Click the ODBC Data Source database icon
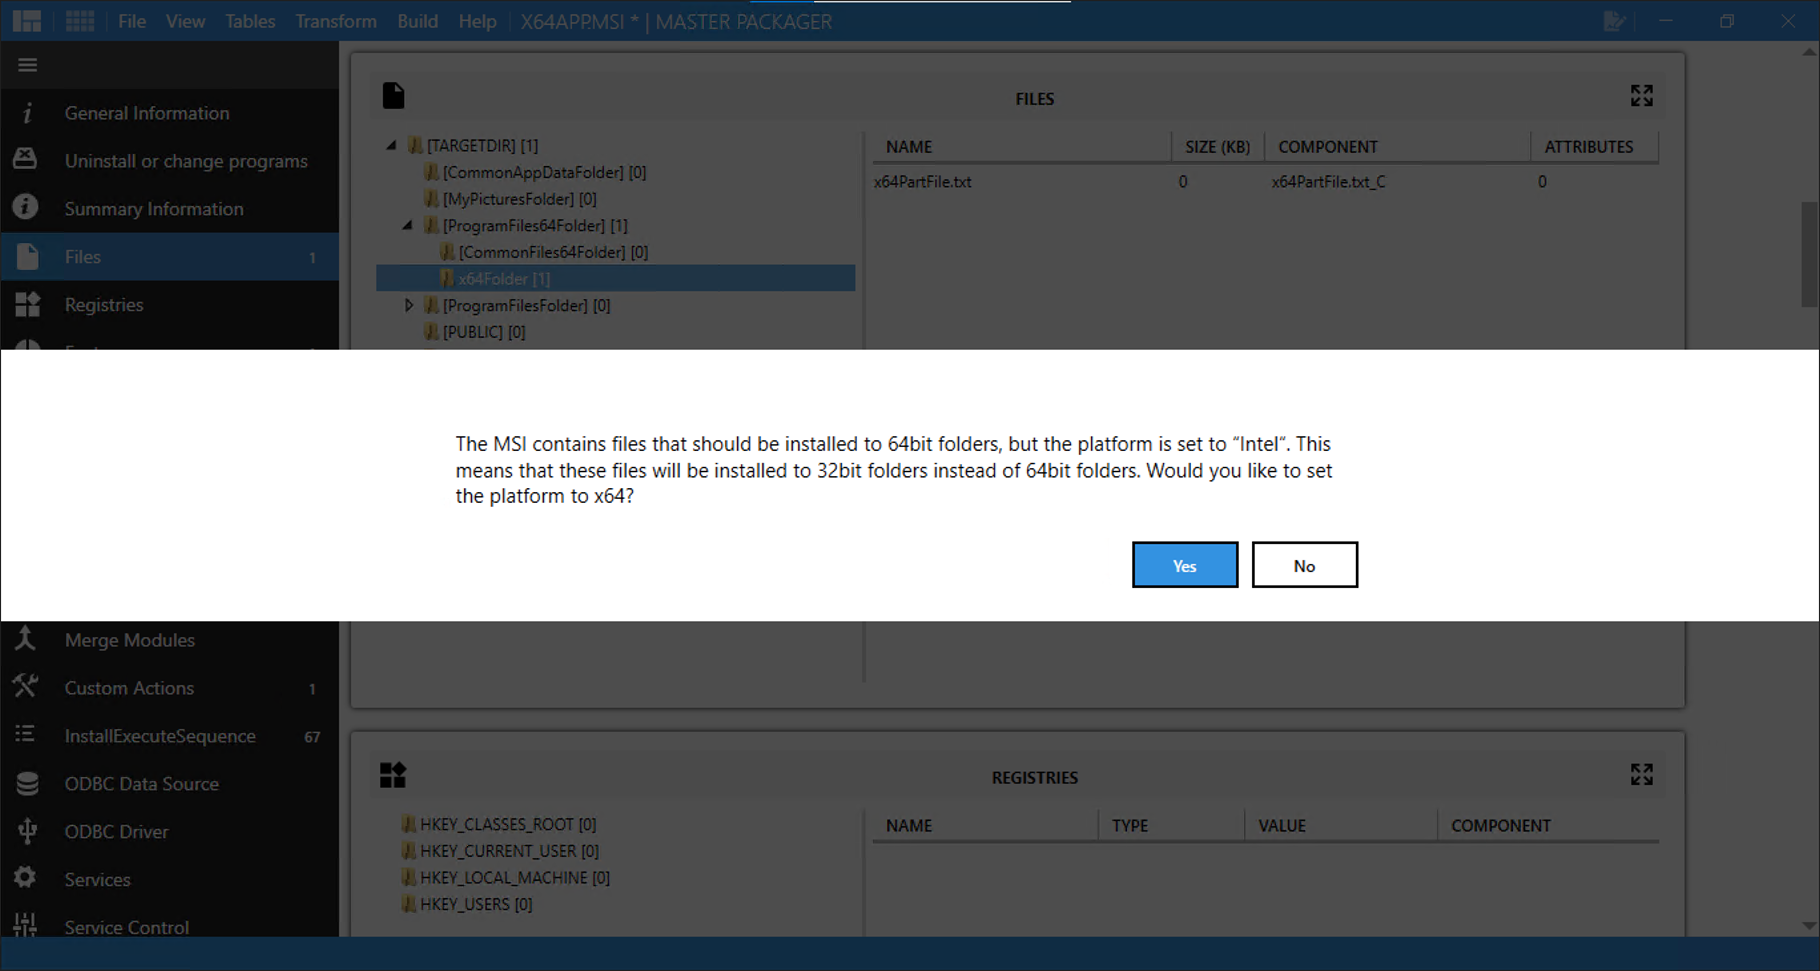Viewport: 1820px width, 971px height. point(27,783)
